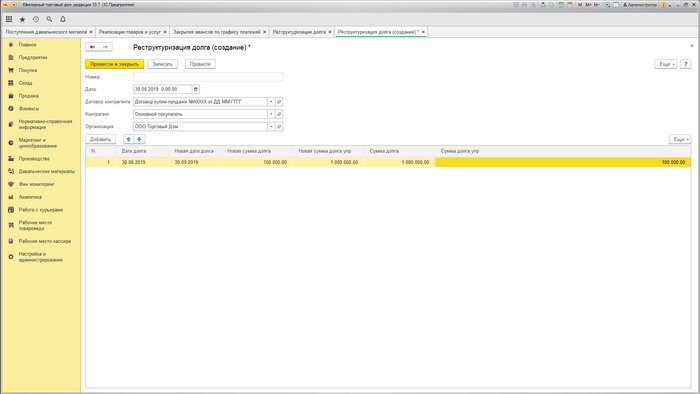Click the Дата field with 30.08.2019
This screenshot has height=394, width=700.
[x=162, y=89]
